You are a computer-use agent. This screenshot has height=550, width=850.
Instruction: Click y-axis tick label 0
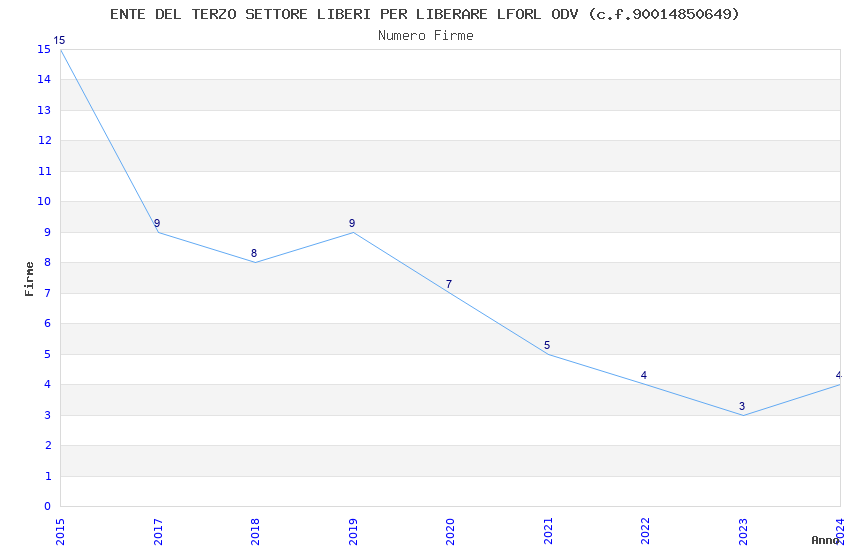click(48, 507)
